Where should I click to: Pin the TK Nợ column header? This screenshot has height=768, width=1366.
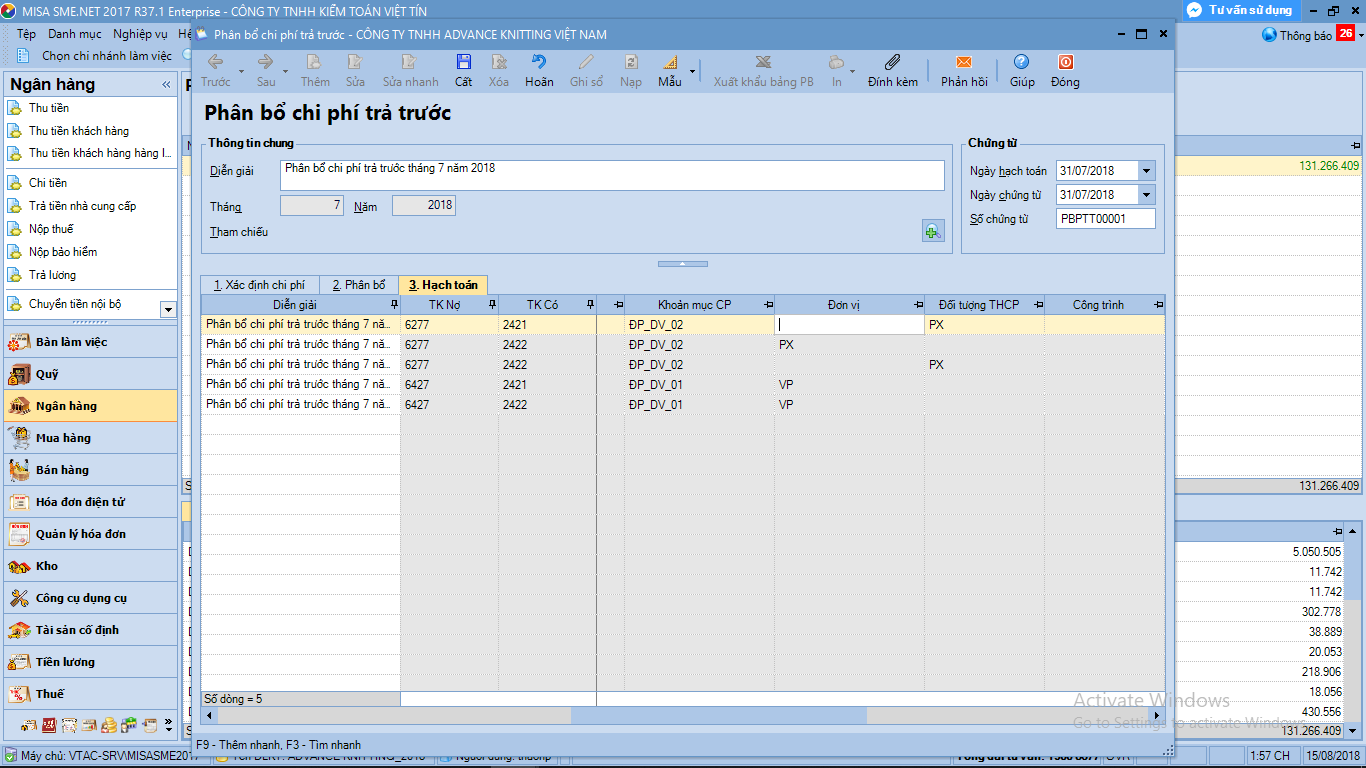[491, 304]
